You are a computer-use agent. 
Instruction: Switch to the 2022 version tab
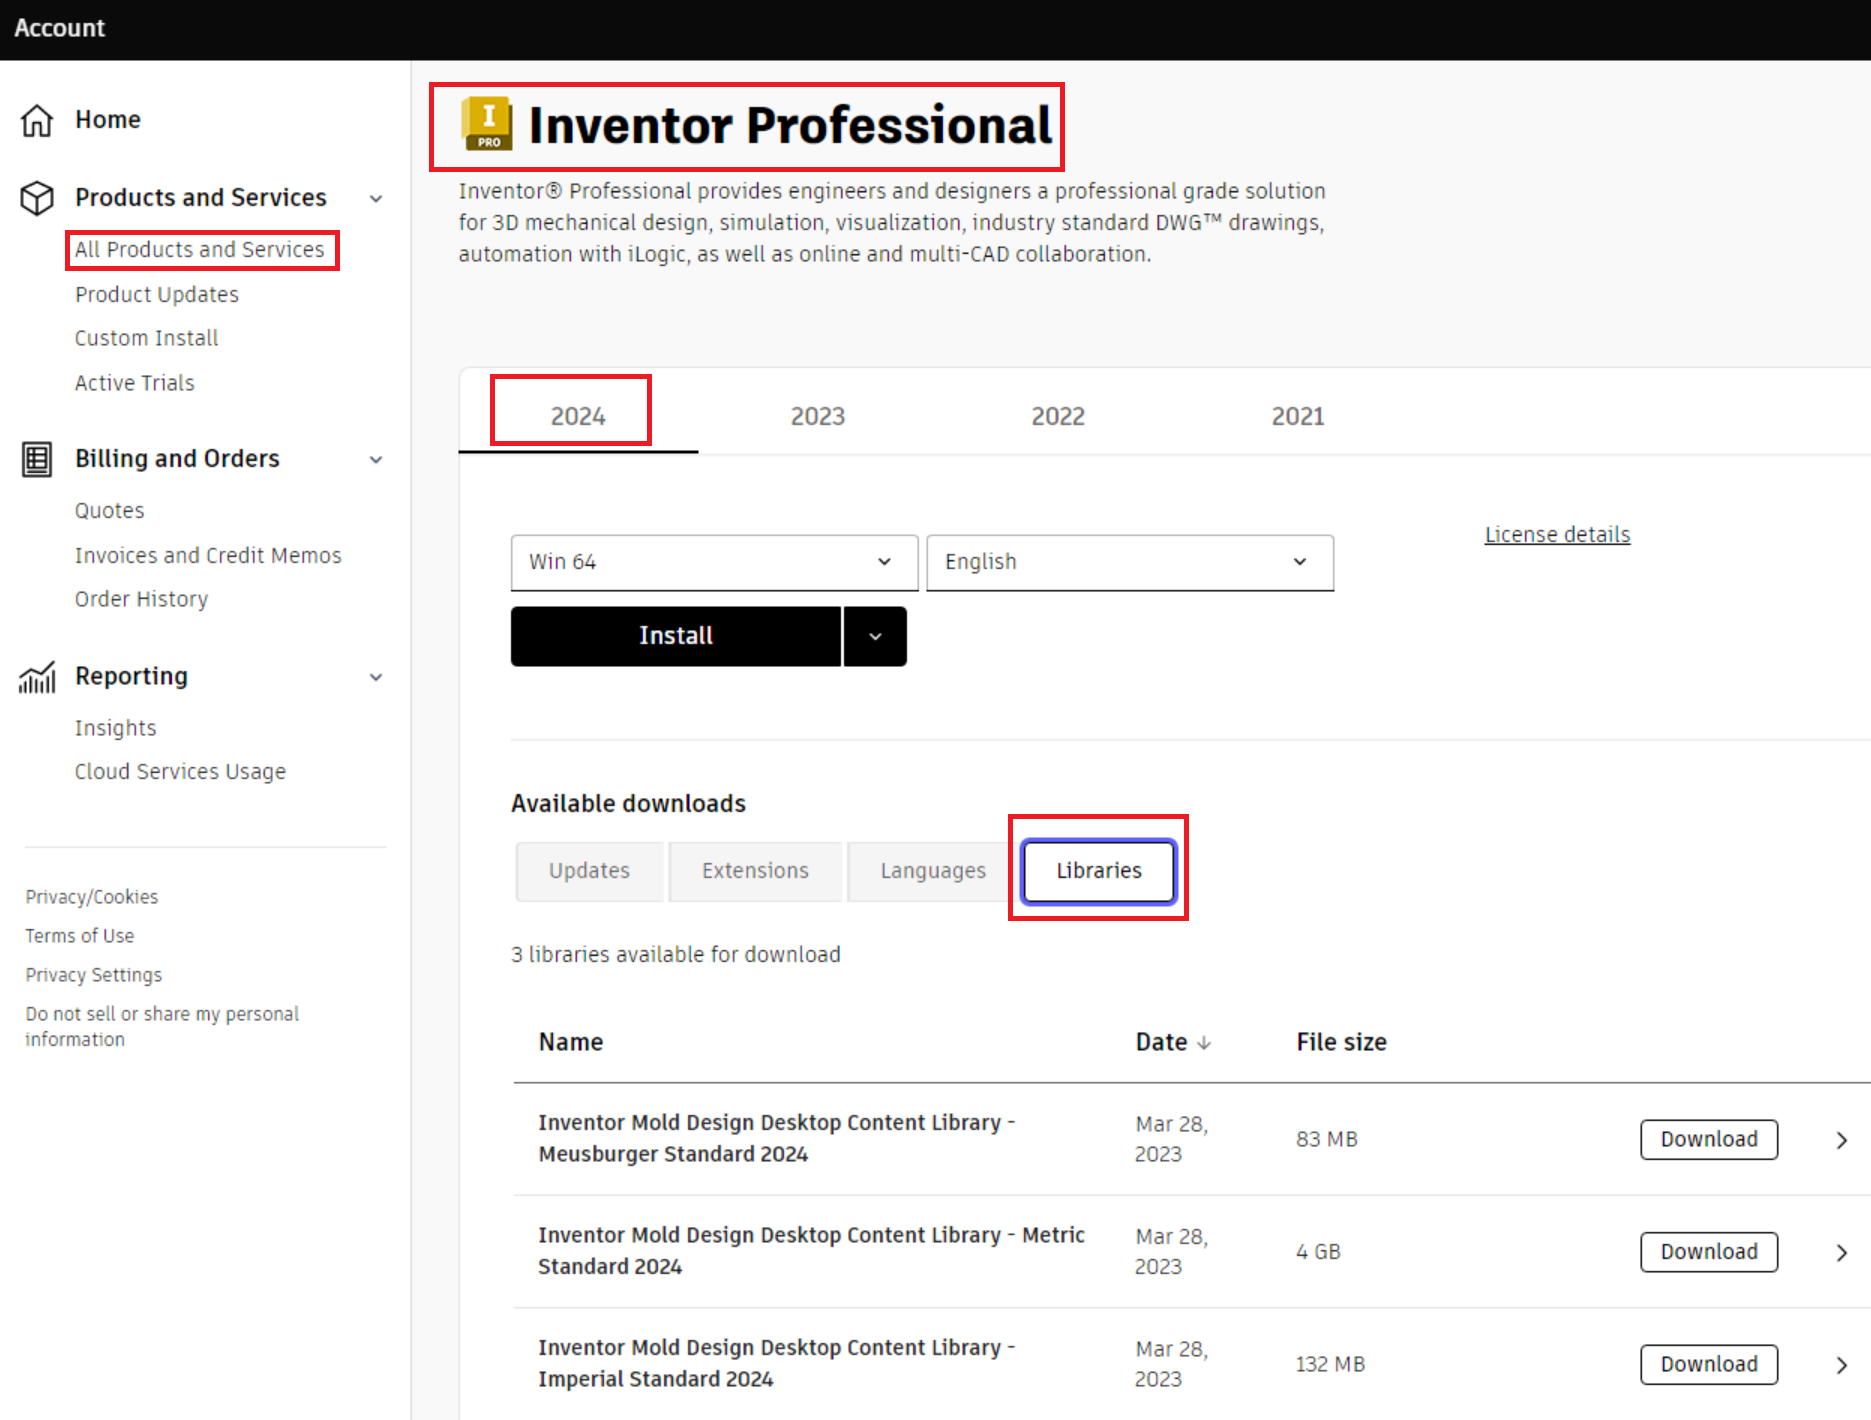pyautogui.click(x=1058, y=416)
